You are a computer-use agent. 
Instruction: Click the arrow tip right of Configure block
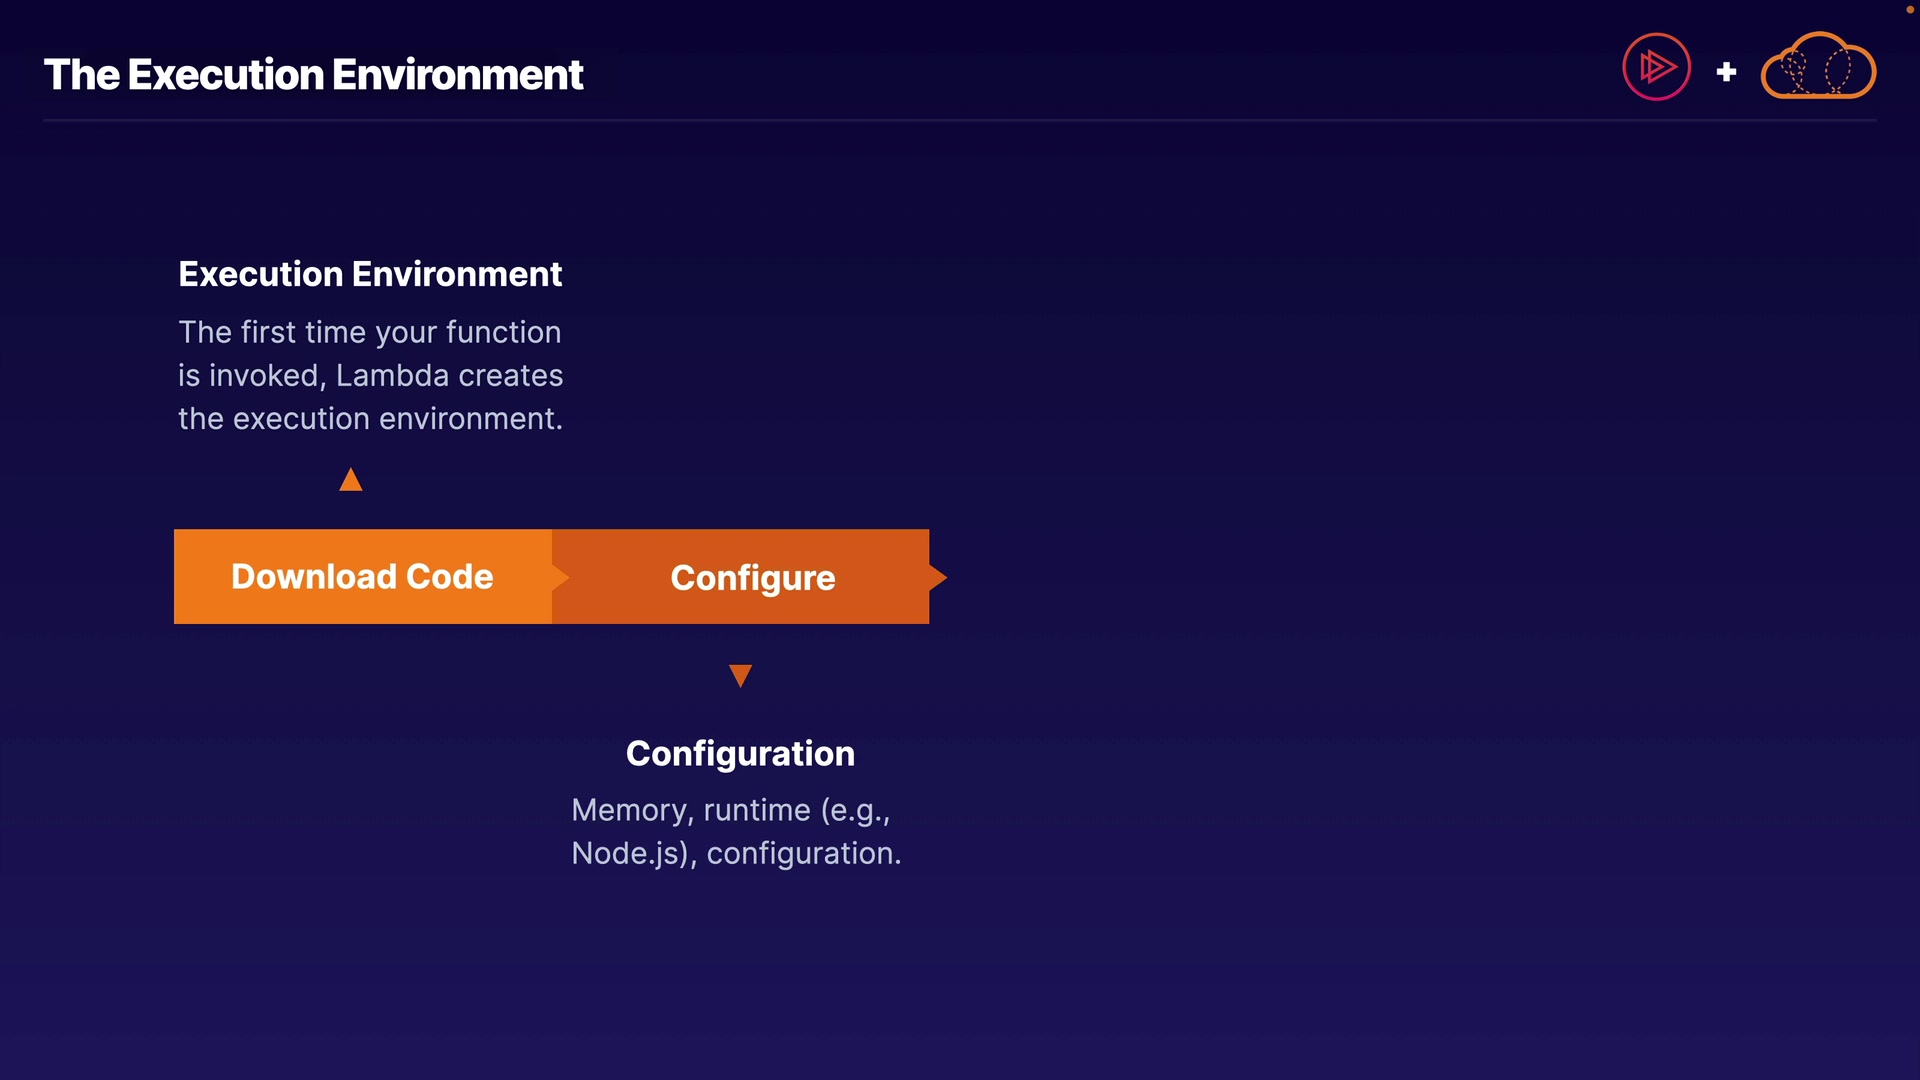[x=938, y=577]
